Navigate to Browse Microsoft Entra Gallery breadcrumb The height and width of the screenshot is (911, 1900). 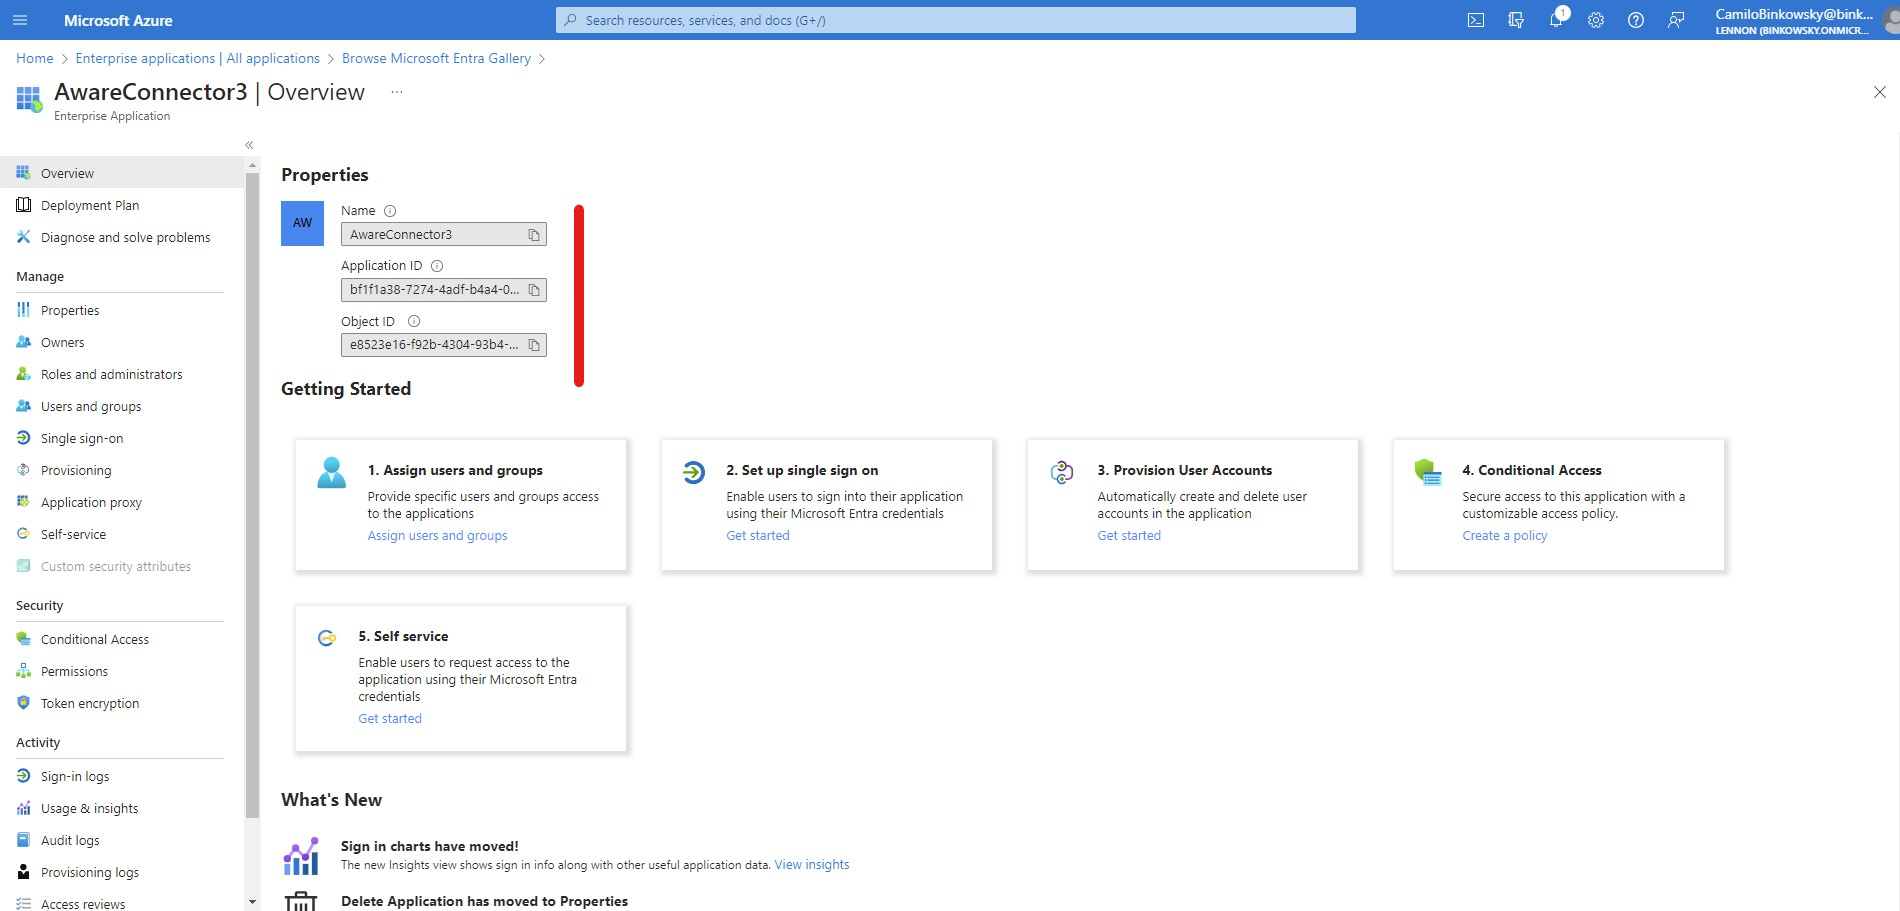click(436, 58)
